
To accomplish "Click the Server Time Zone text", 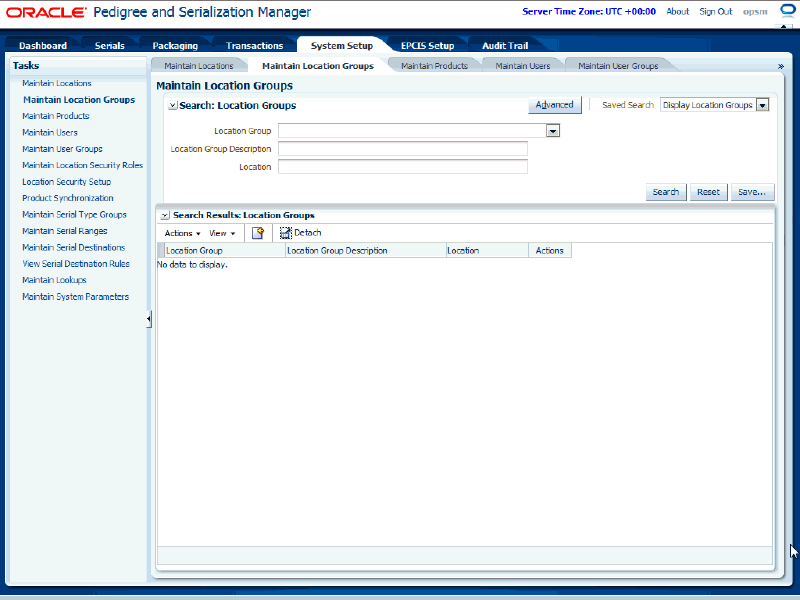I will point(589,11).
